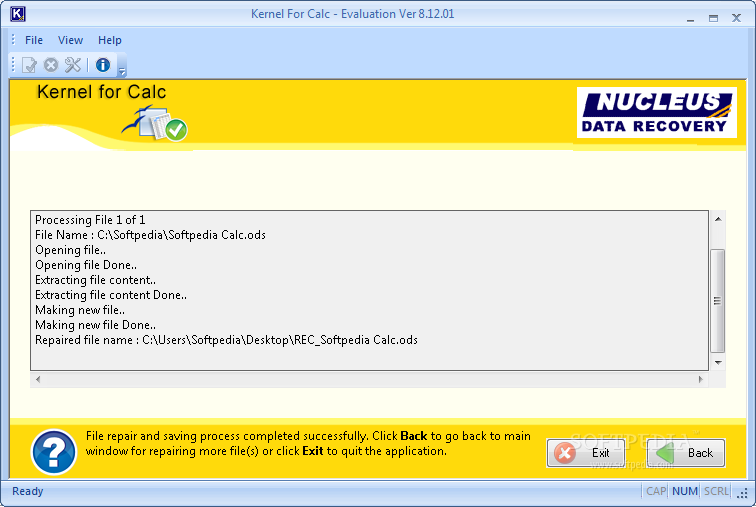Click the Kernel for Calc spreadsheet icon

click(155, 124)
